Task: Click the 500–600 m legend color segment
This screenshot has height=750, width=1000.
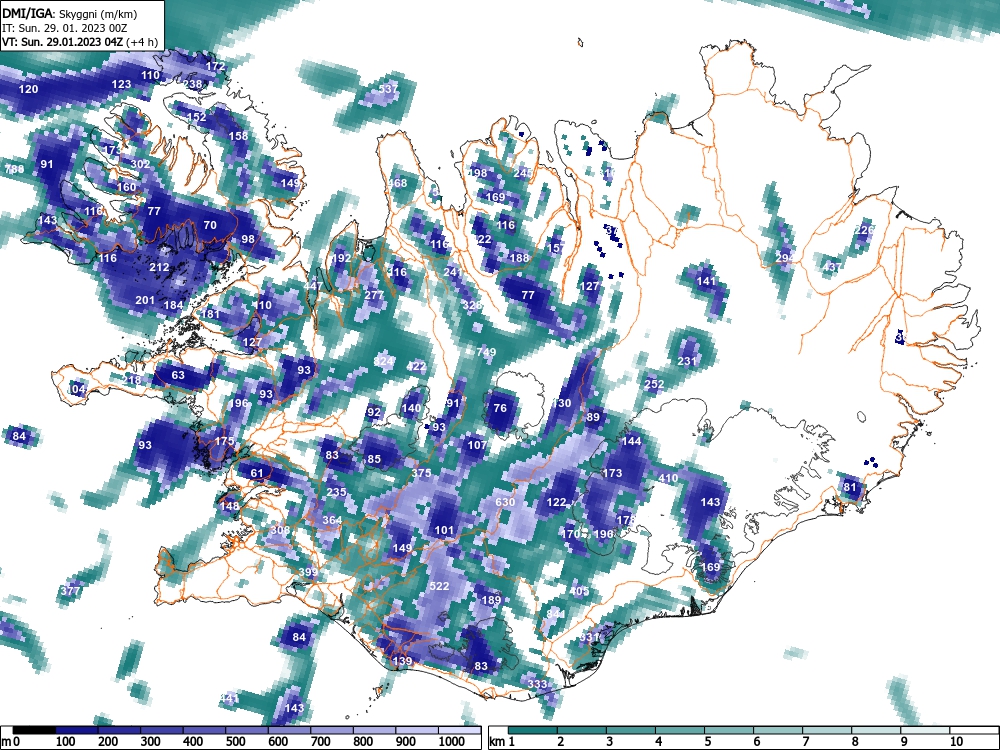Action: click(x=247, y=730)
